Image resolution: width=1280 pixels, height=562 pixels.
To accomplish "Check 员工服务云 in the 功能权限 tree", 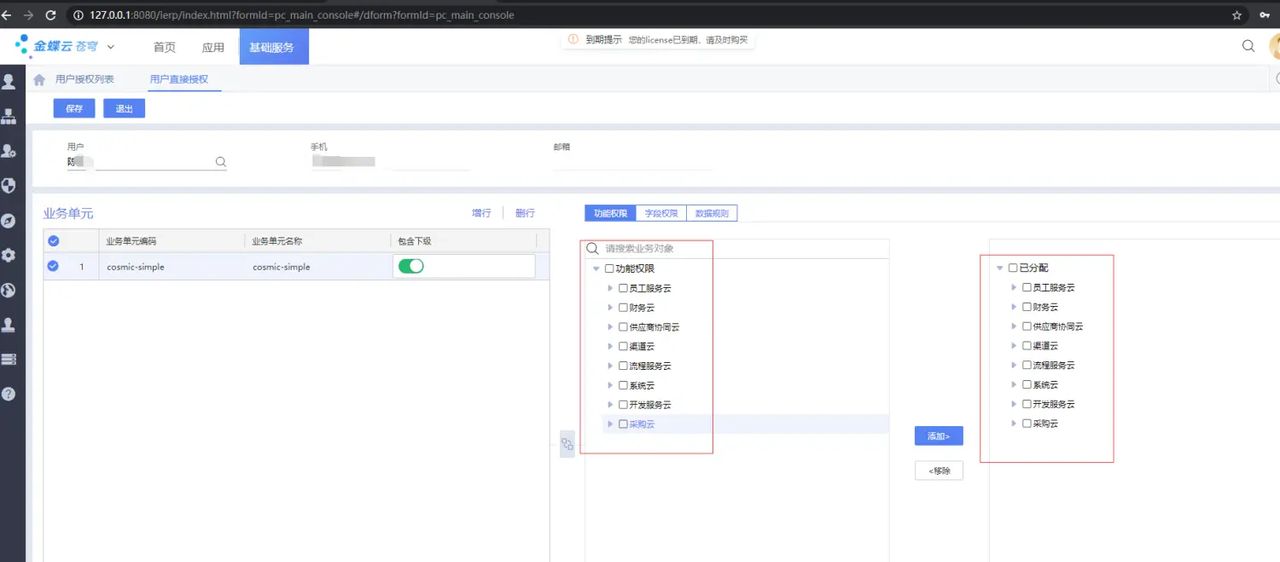I will [x=623, y=288].
